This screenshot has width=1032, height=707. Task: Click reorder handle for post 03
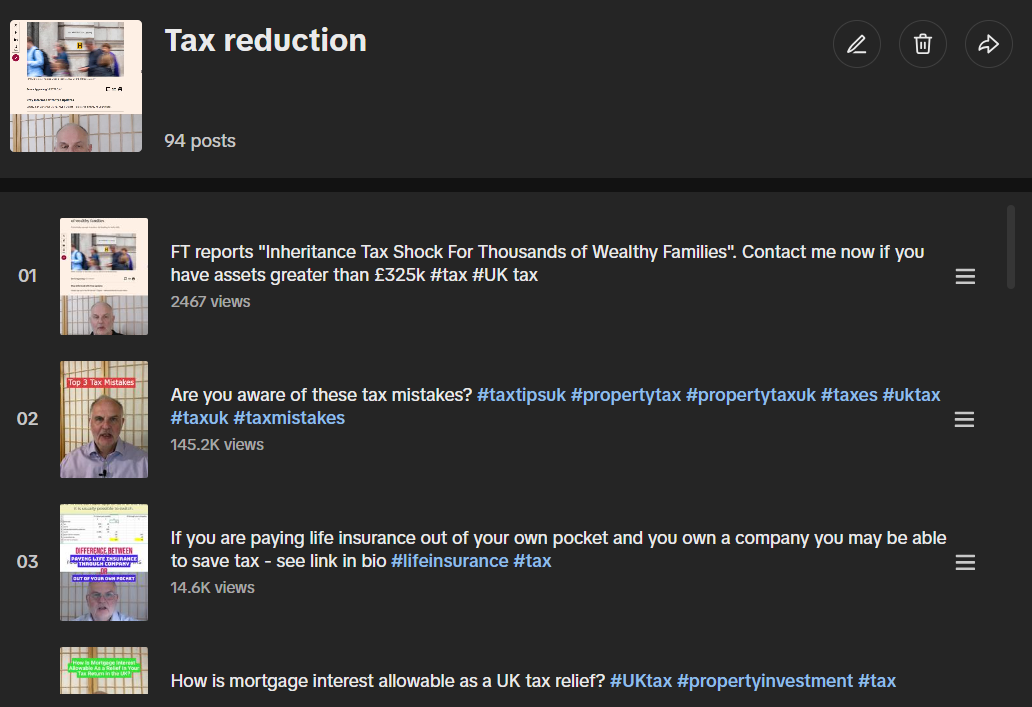(965, 562)
